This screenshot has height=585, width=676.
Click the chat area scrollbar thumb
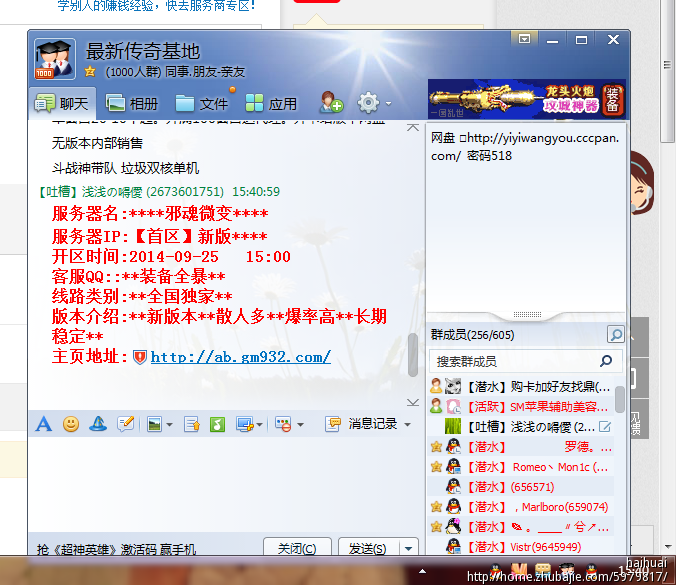click(413, 355)
